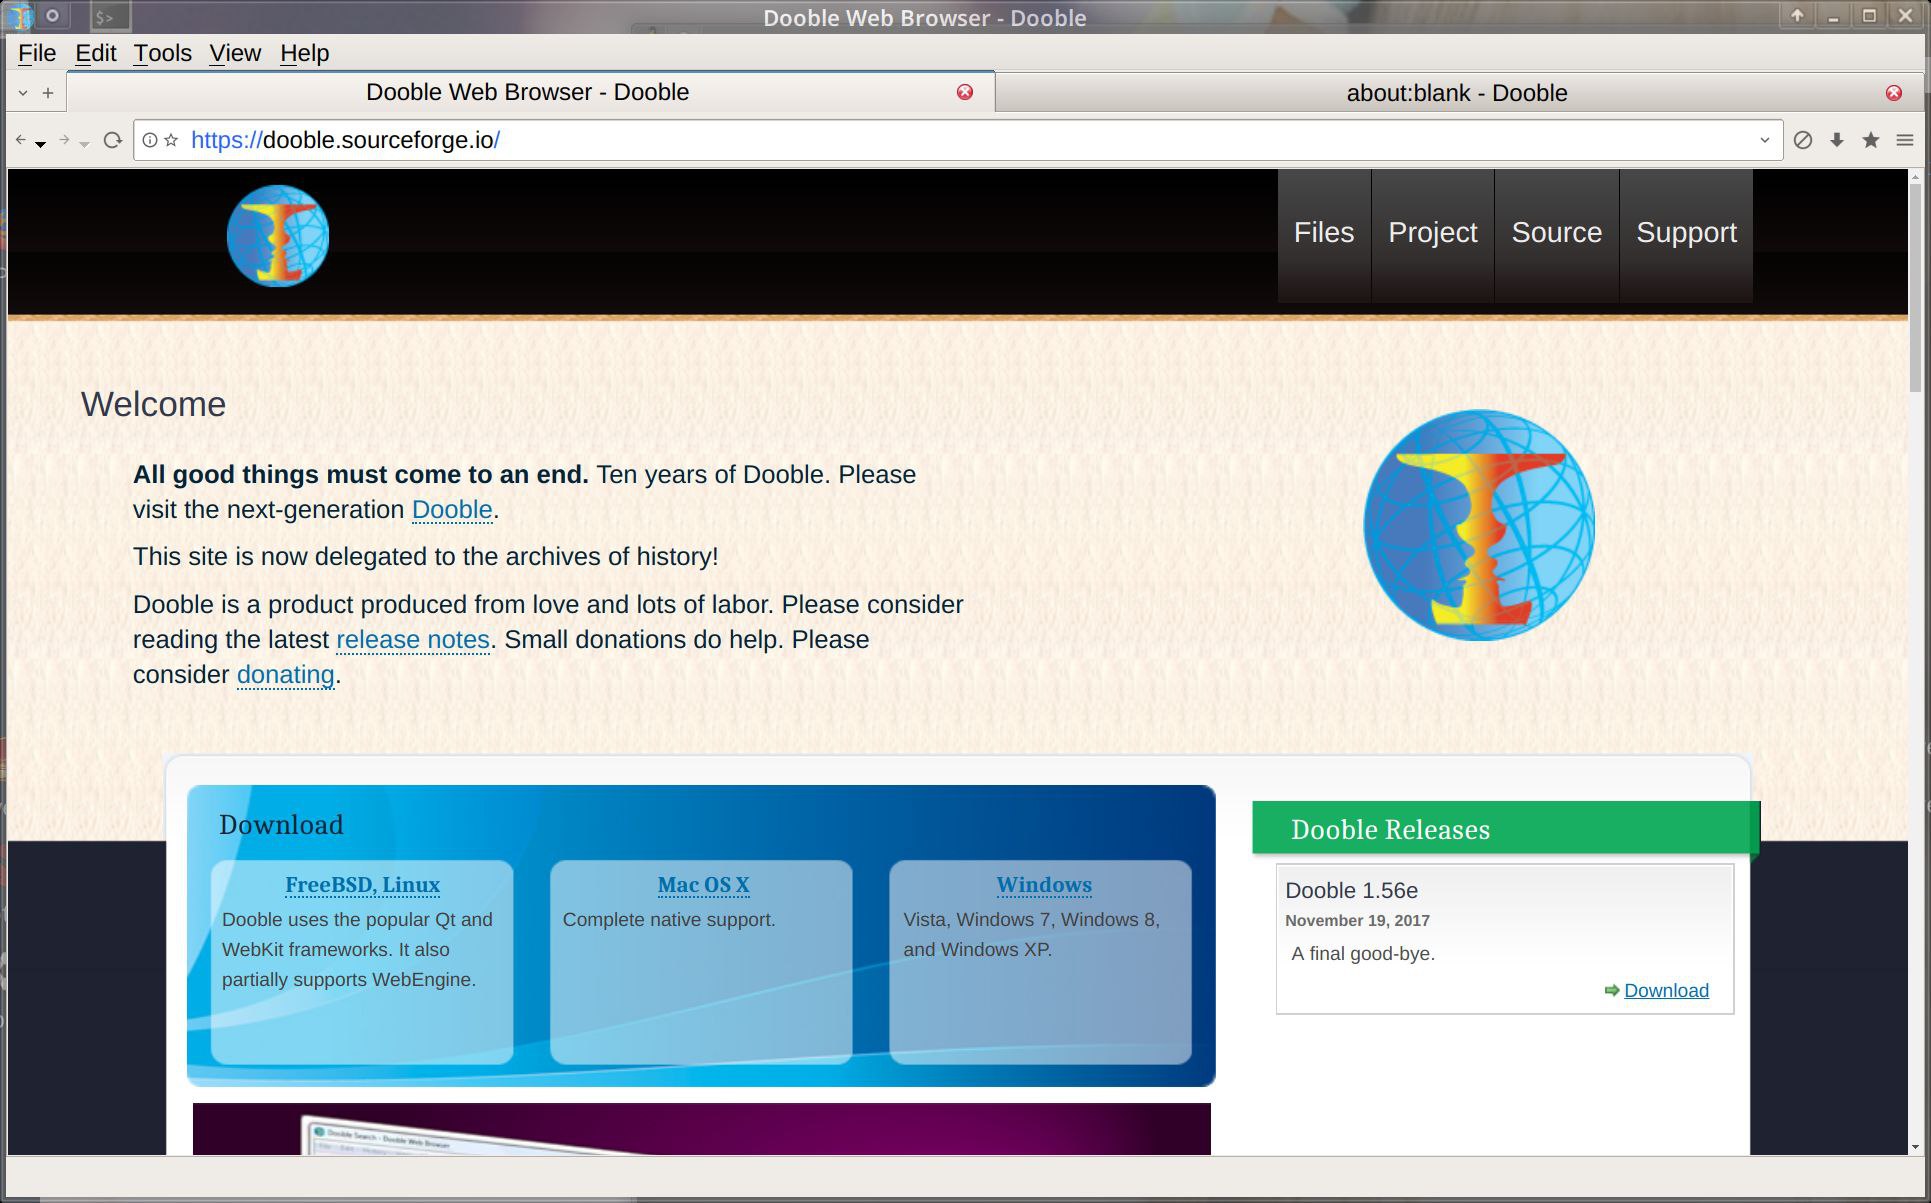Screen dimensions: 1931x1203
Task: Click the Files navigation button
Action: [1324, 233]
